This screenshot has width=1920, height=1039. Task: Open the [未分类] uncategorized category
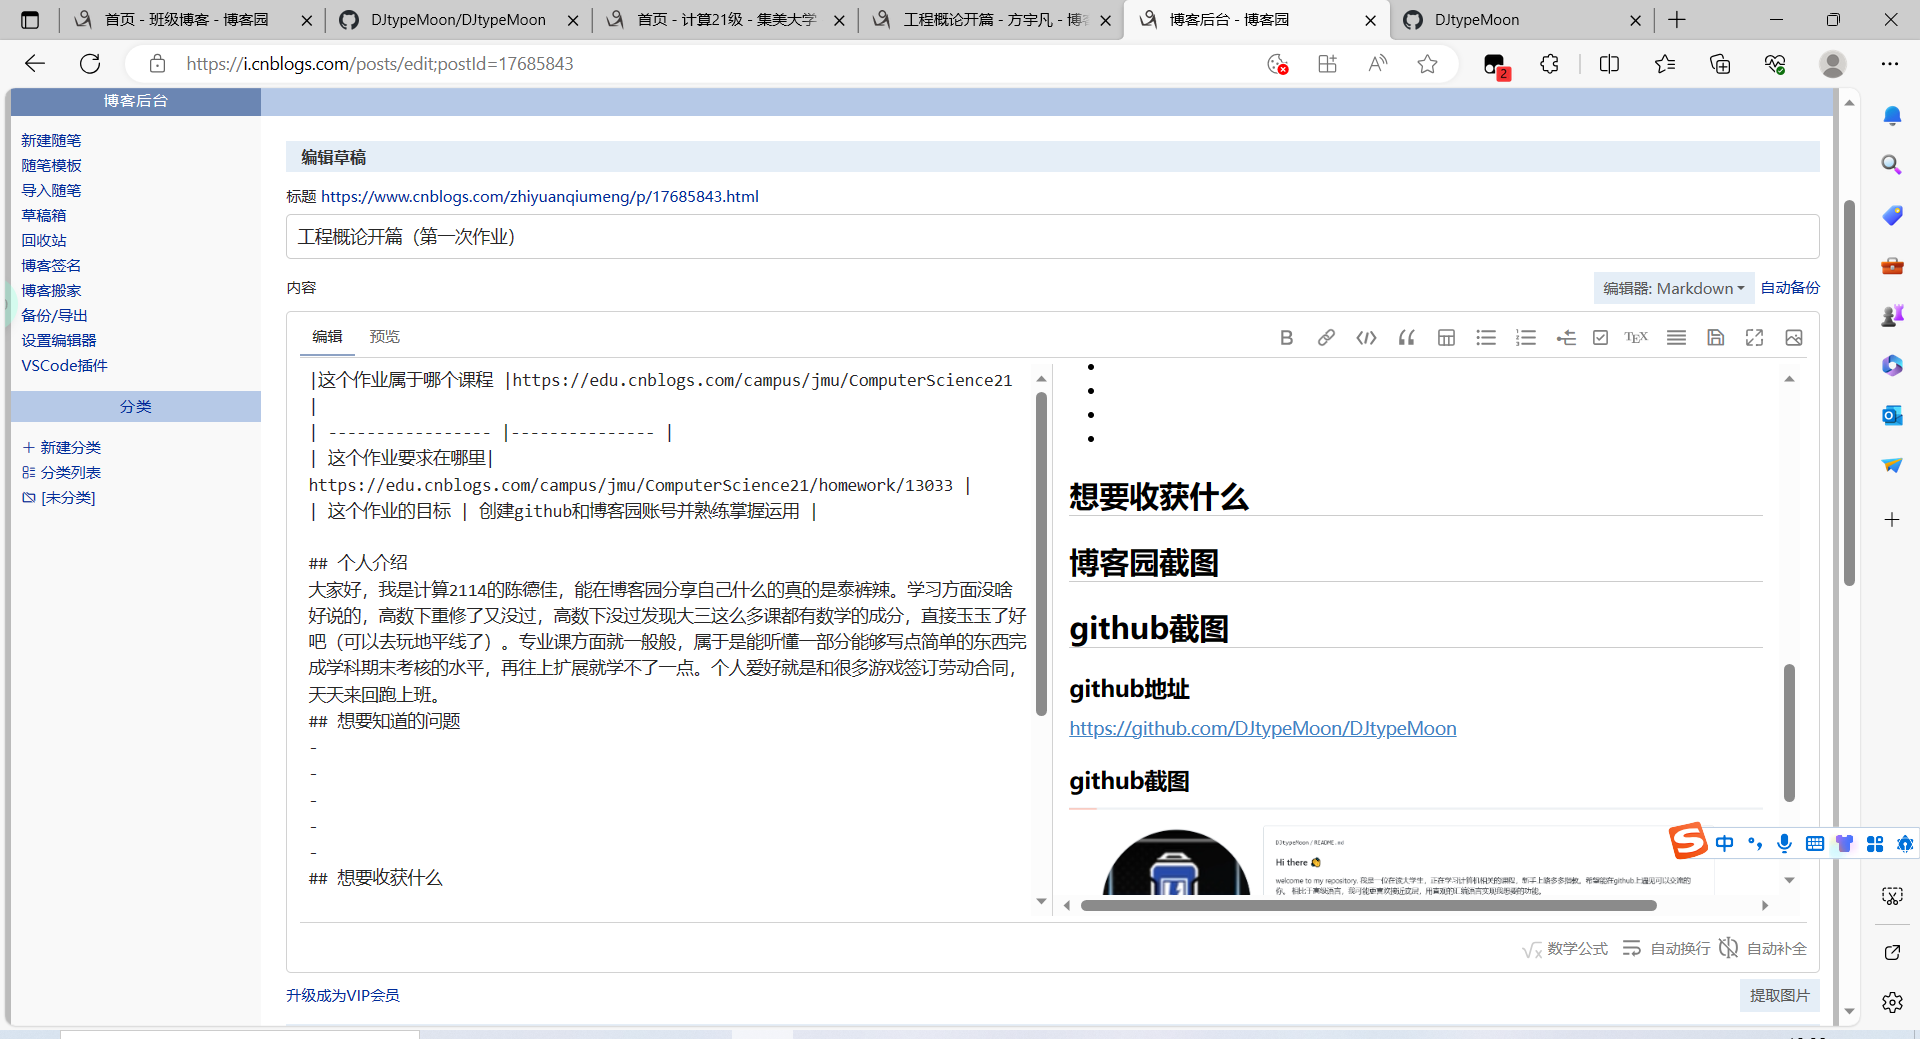pos(59,498)
